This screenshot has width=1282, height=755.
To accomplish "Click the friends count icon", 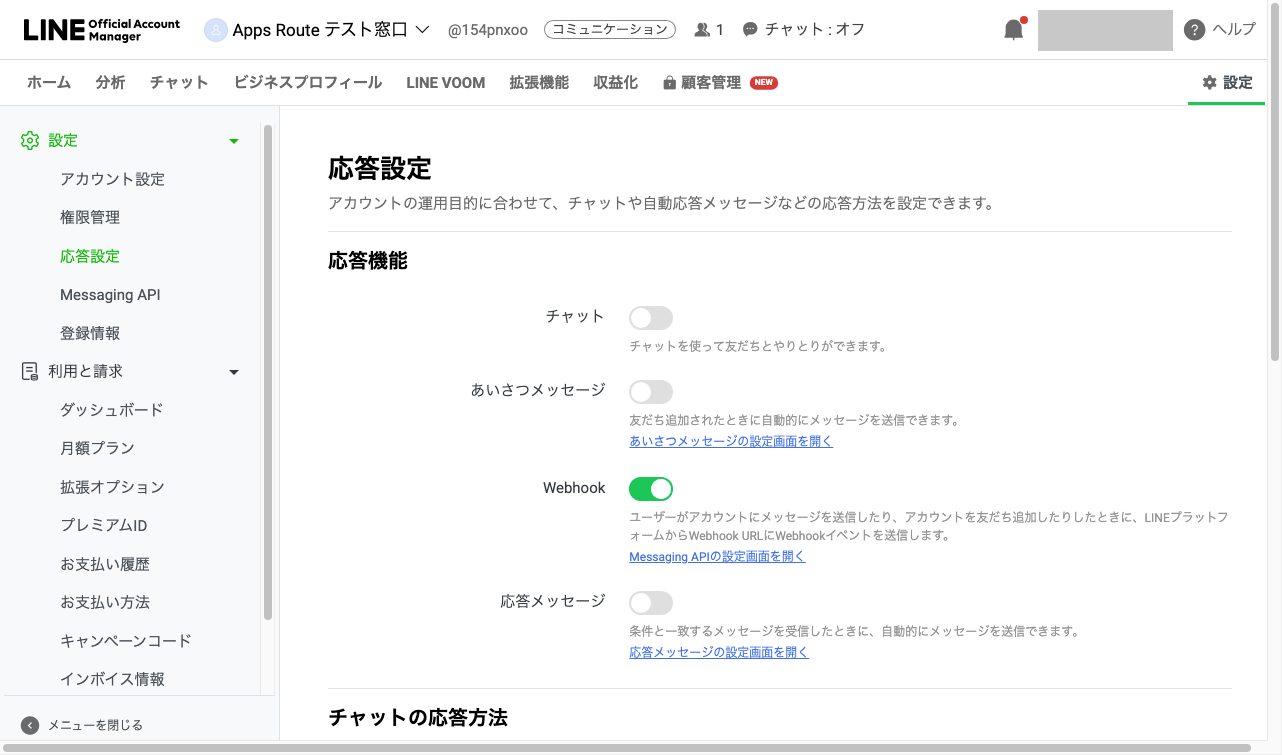I will point(702,30).
